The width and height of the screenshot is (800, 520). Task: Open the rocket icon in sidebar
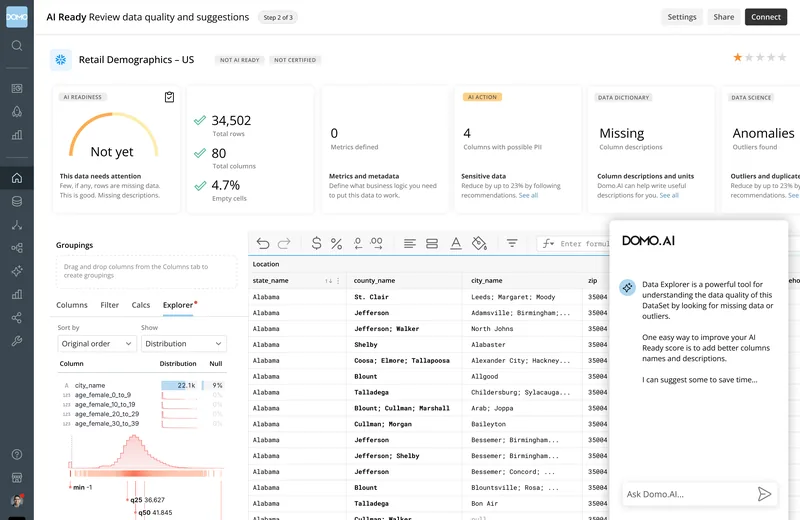click(x=17, y=112)
